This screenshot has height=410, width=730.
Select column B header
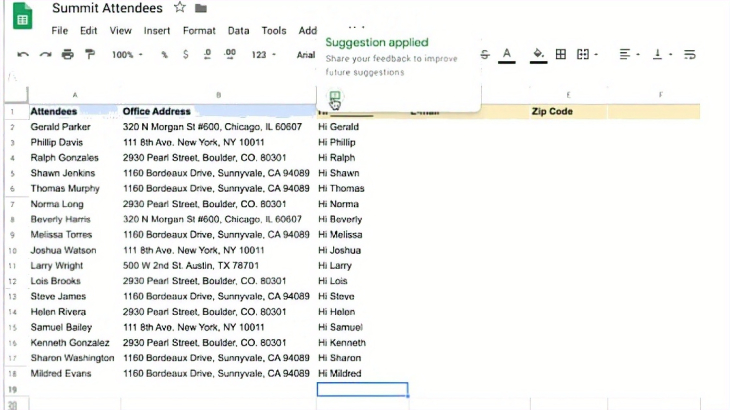point(218,95)
